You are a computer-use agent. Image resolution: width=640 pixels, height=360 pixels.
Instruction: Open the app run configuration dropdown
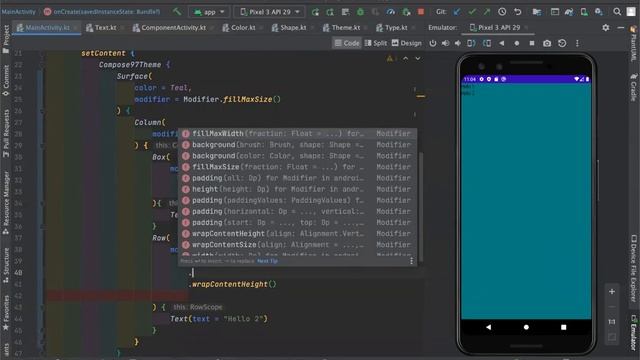(x=210, y=12)
